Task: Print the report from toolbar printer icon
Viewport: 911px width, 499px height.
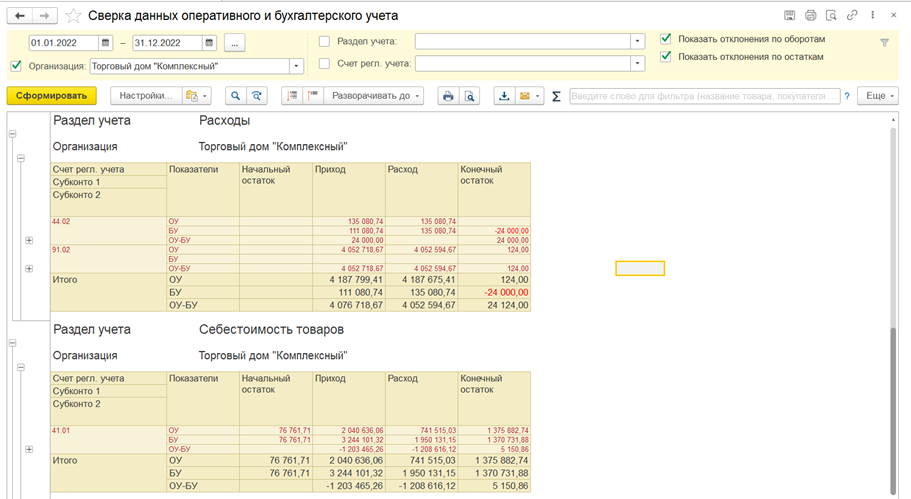Action: coord(448,96)
